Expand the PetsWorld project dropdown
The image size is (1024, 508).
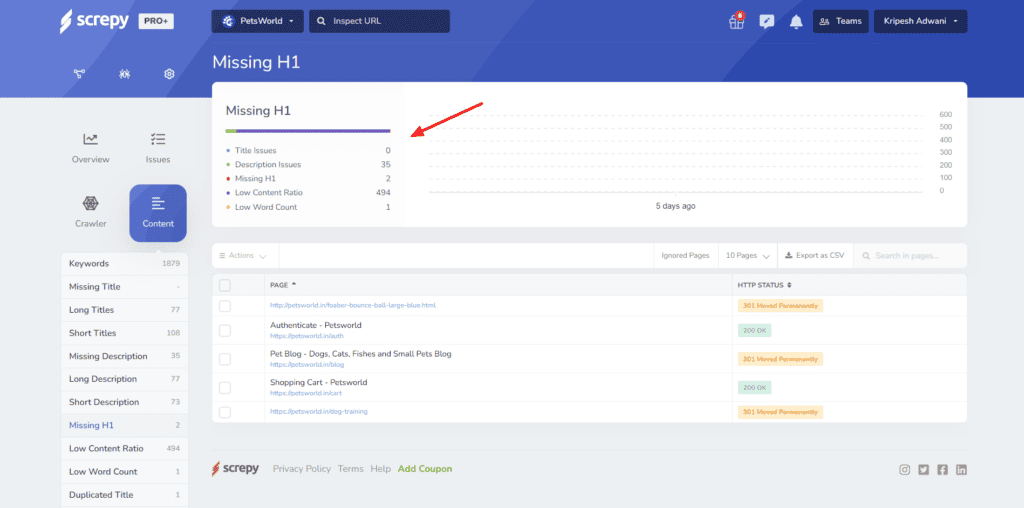(x=258, y=21)
